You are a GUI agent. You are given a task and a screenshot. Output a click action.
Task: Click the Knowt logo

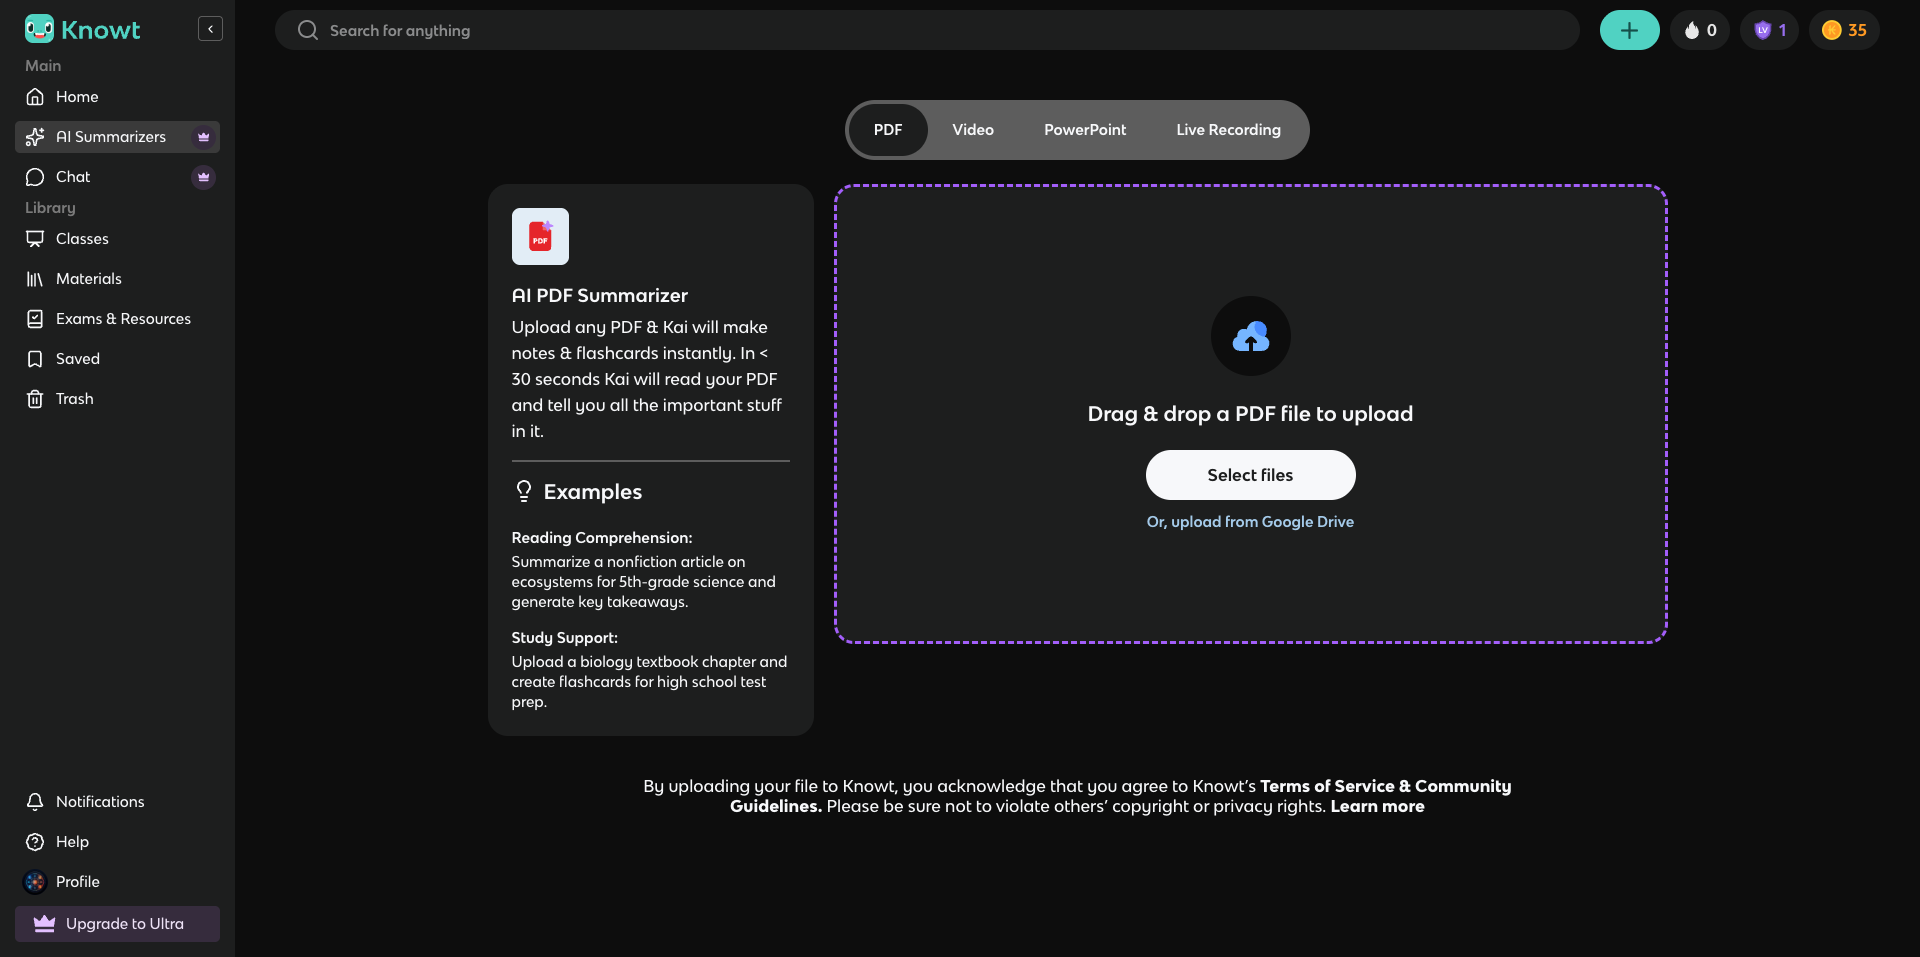coord(83,30)
